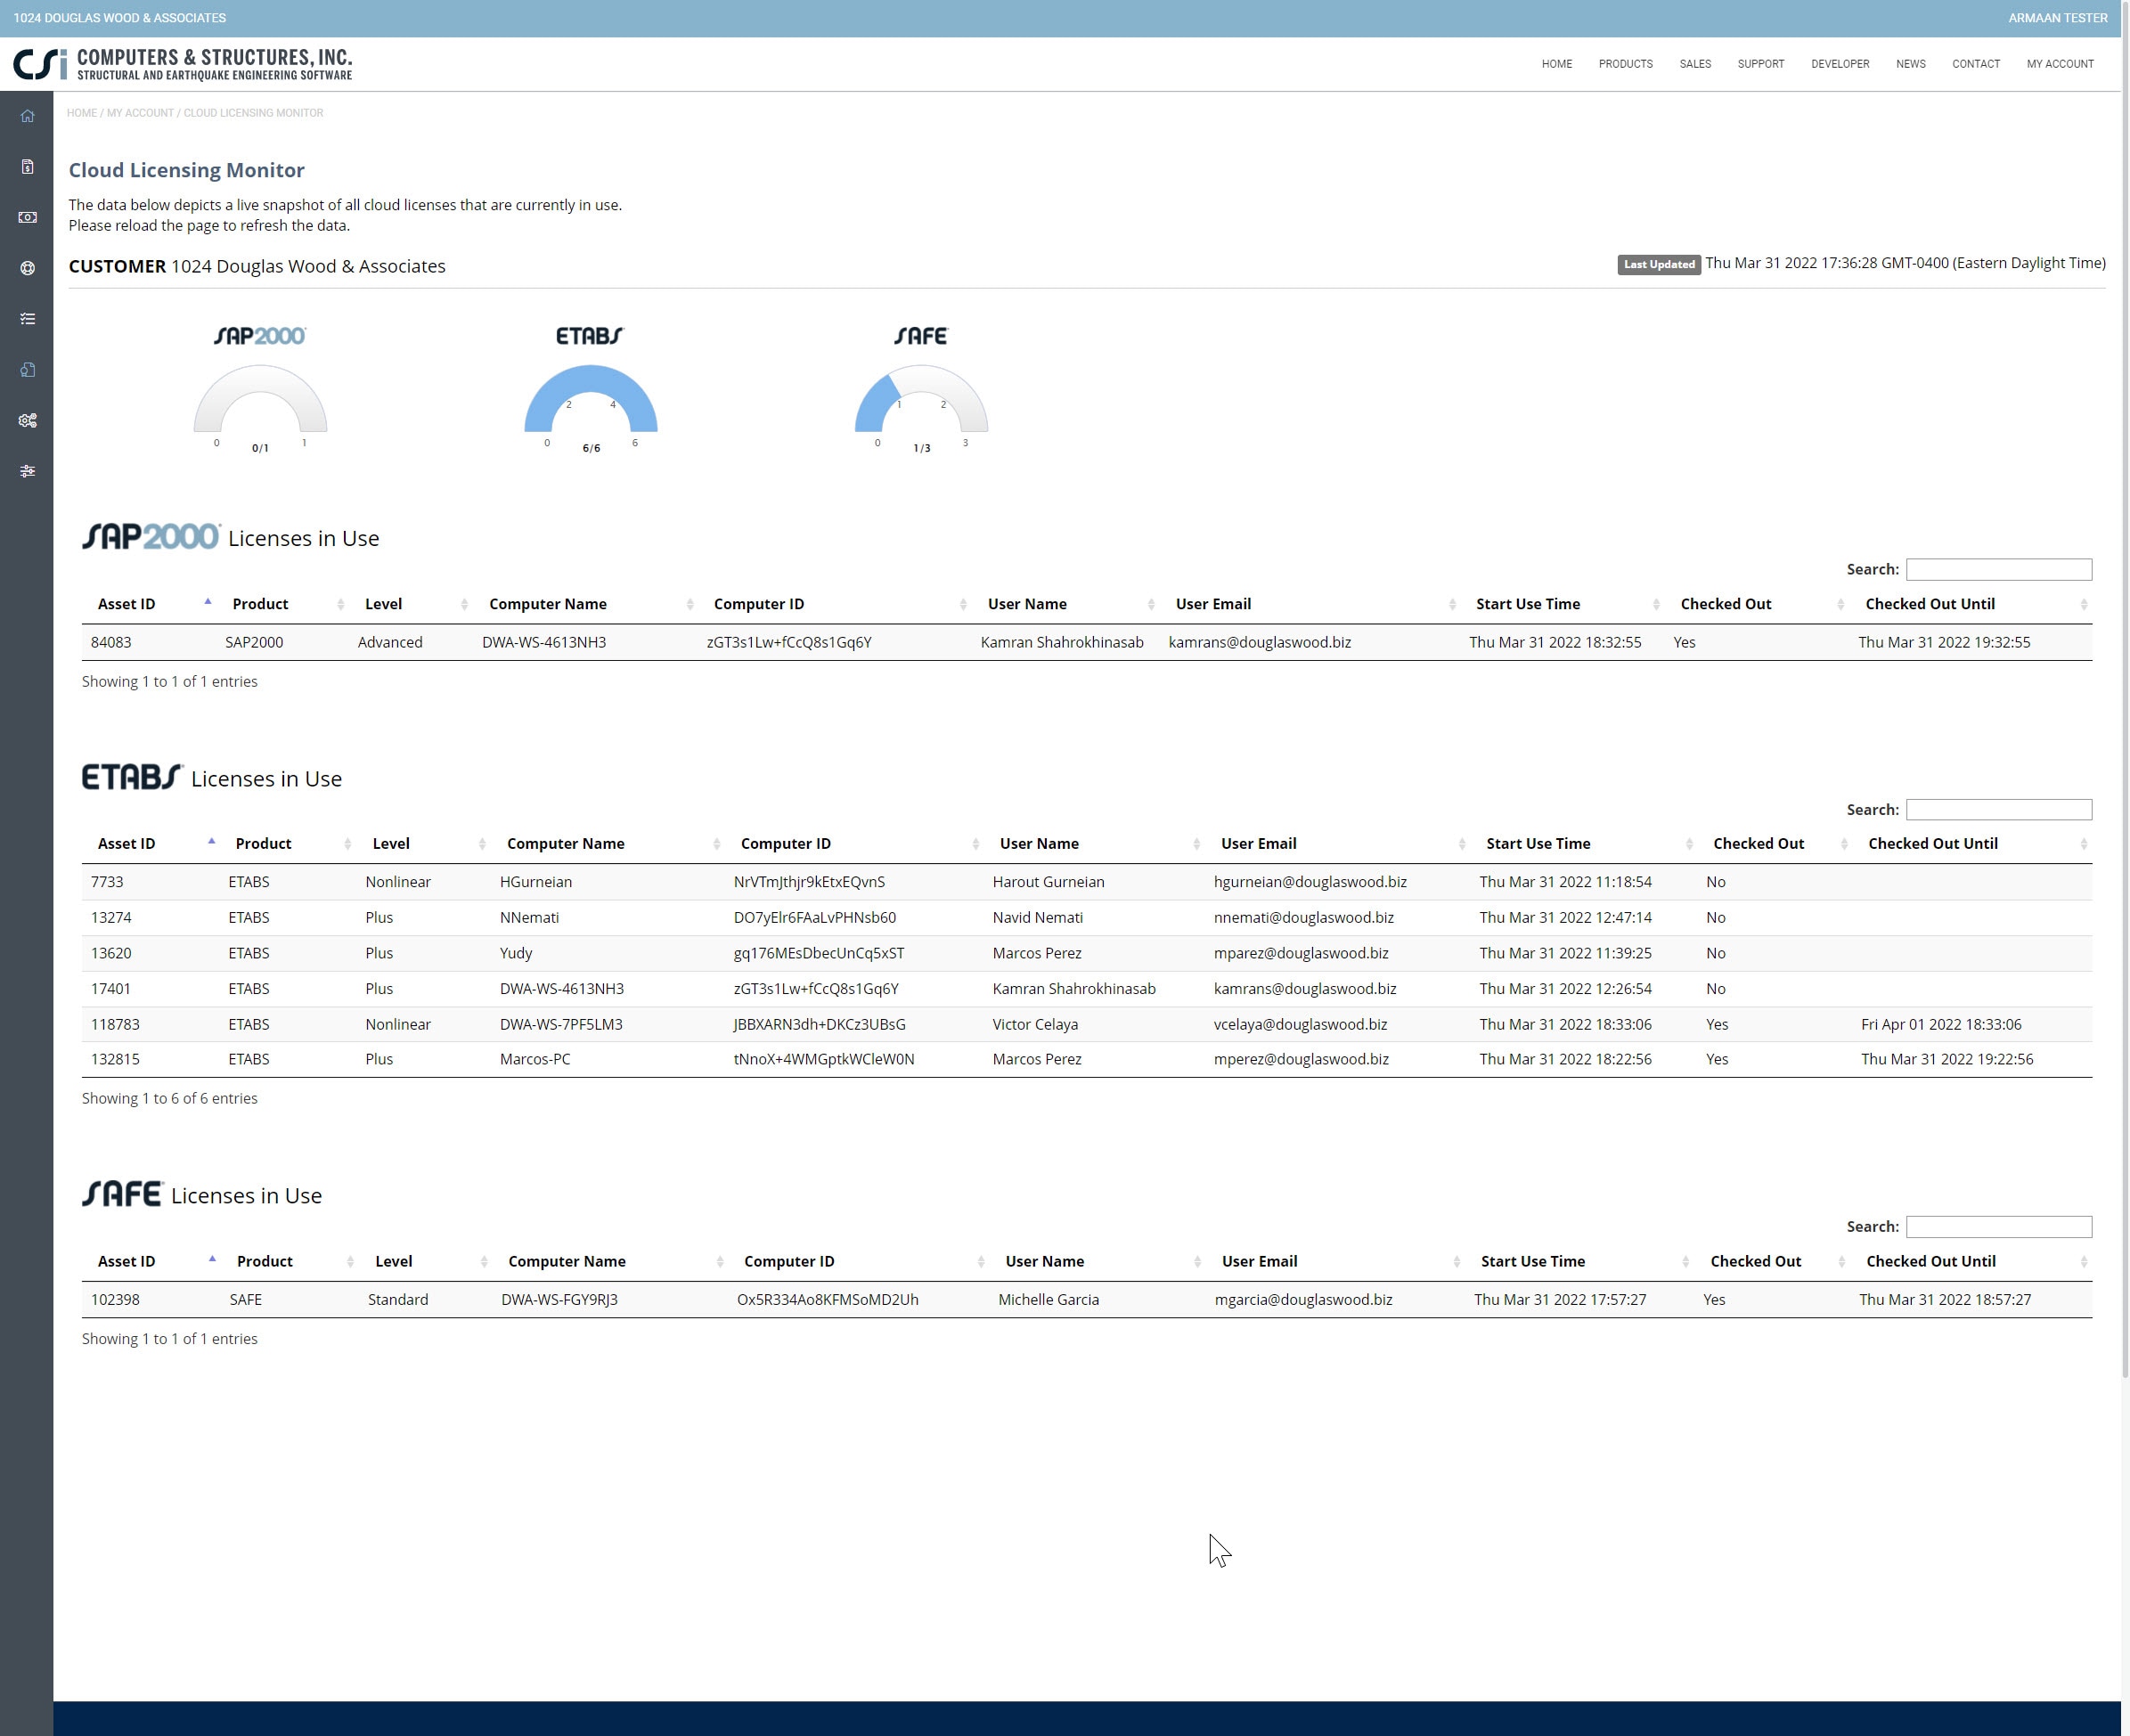Open the money bill icon in sidebar
Image resolution: width=2130 pixels, height=1736 pixels.
tap(27, 217)
